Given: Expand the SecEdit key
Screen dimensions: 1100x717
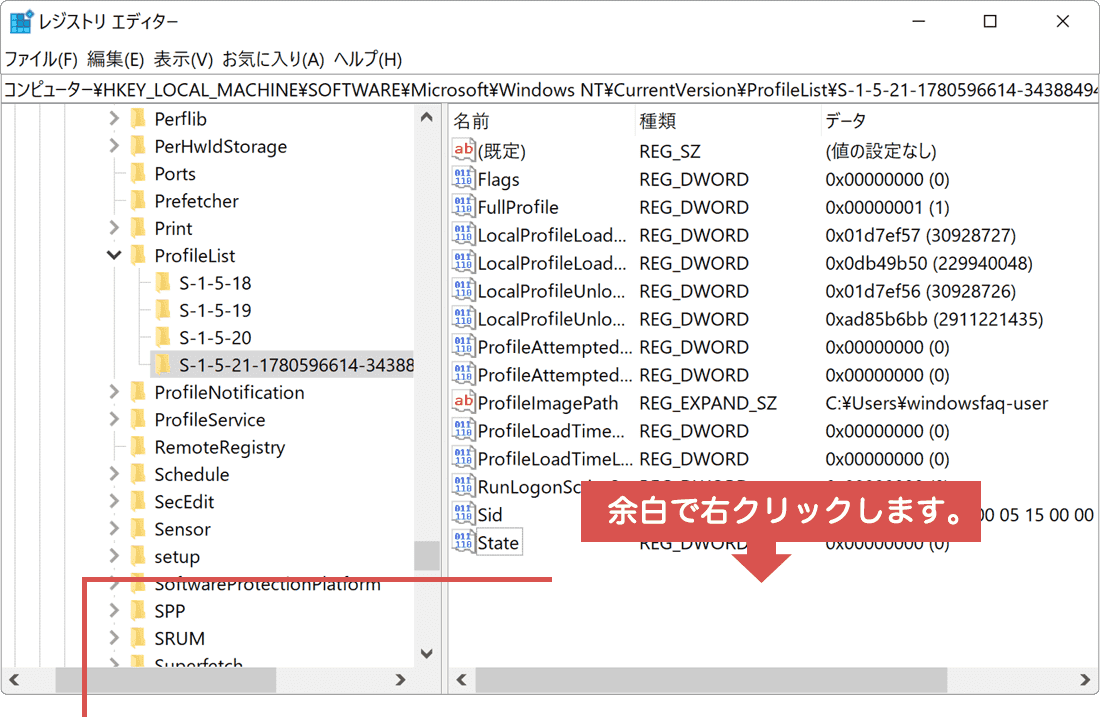Looking at the screenshot, I should [x=114, y=502].
